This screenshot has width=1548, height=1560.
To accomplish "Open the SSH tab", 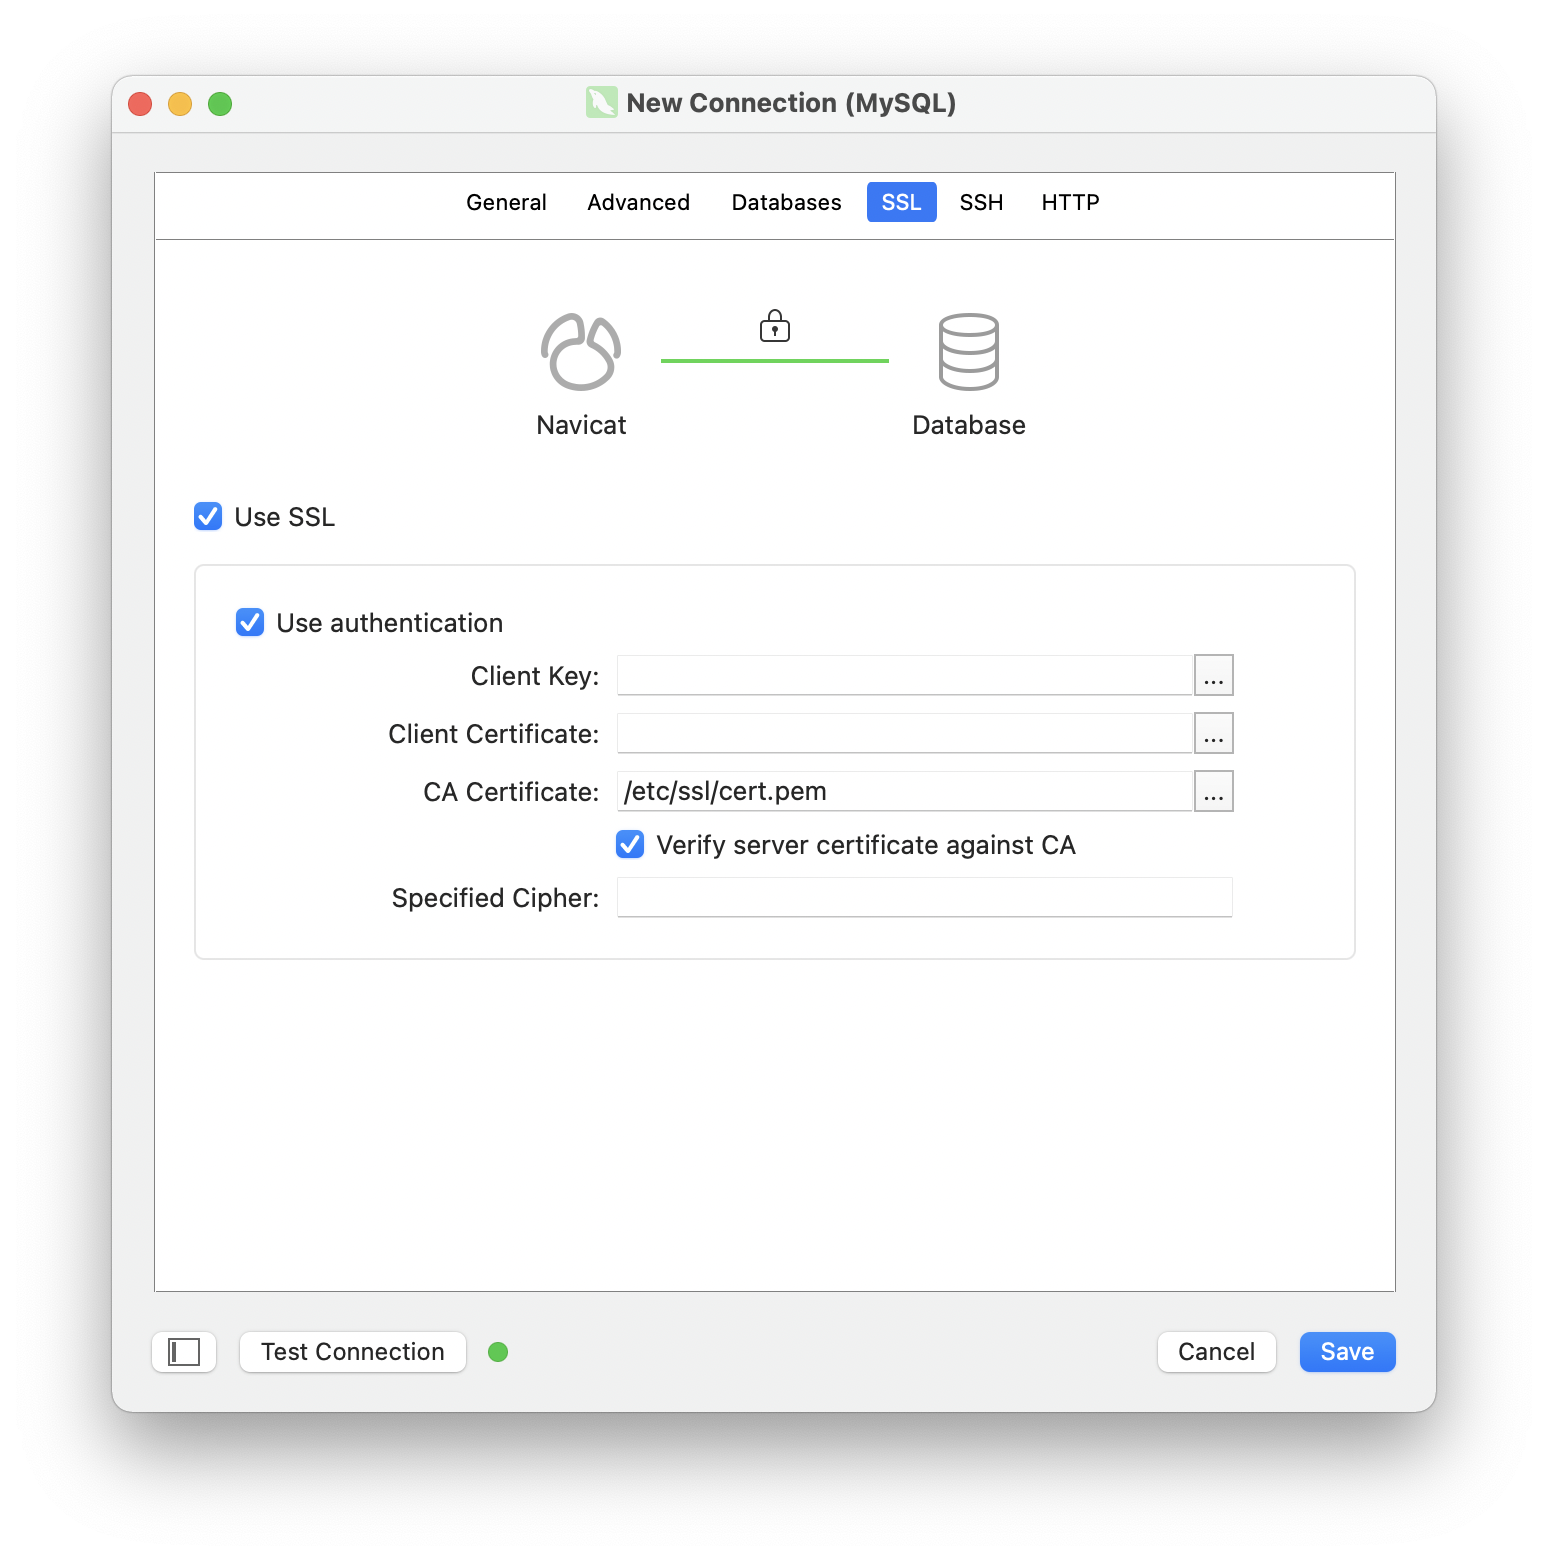I will click(981, 202).
